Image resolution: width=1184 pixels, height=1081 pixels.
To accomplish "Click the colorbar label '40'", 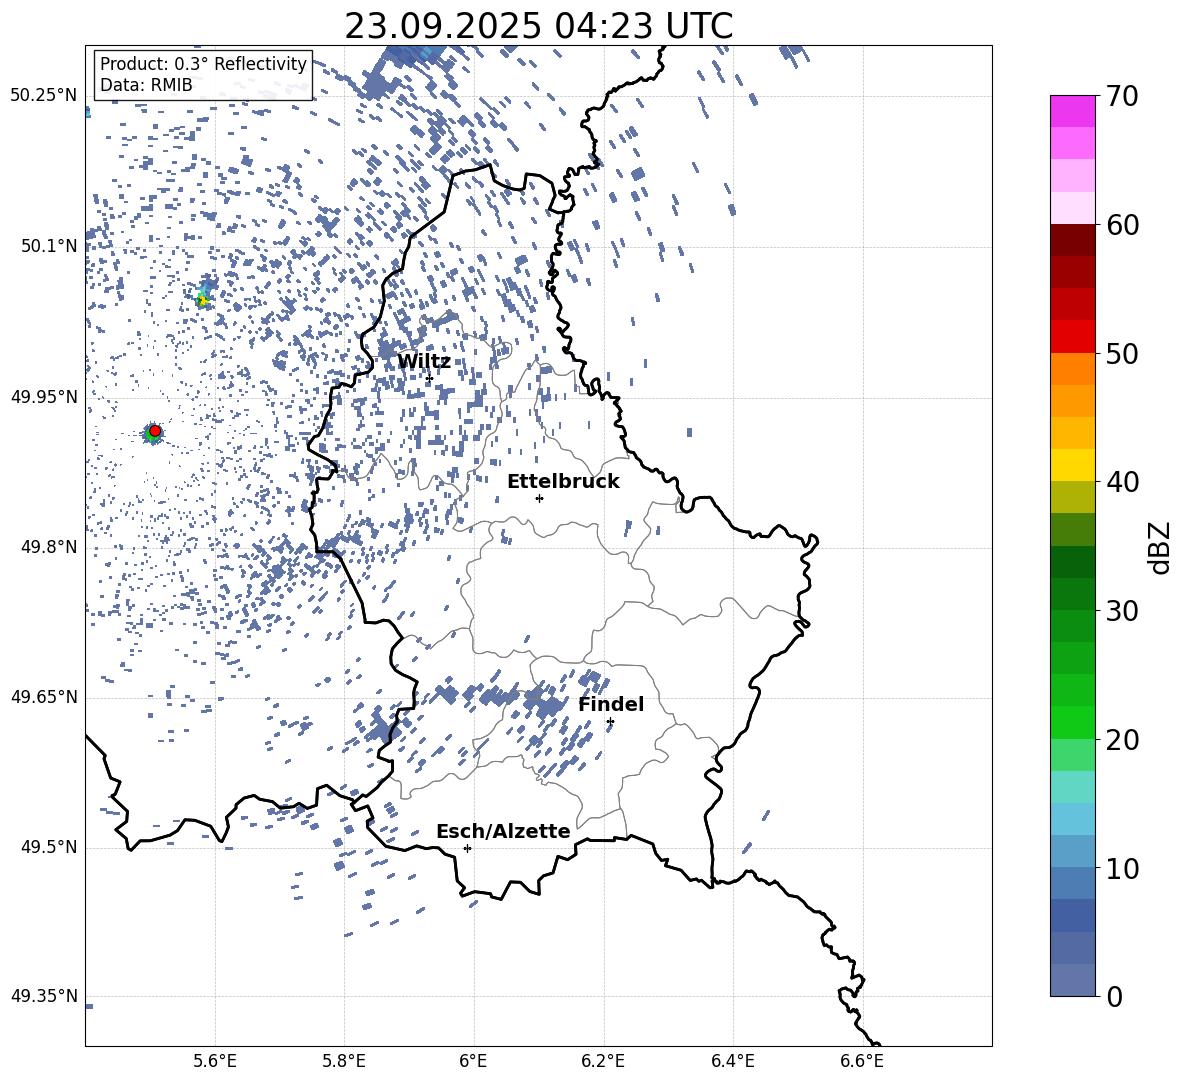I will [x=1122, y=482].
